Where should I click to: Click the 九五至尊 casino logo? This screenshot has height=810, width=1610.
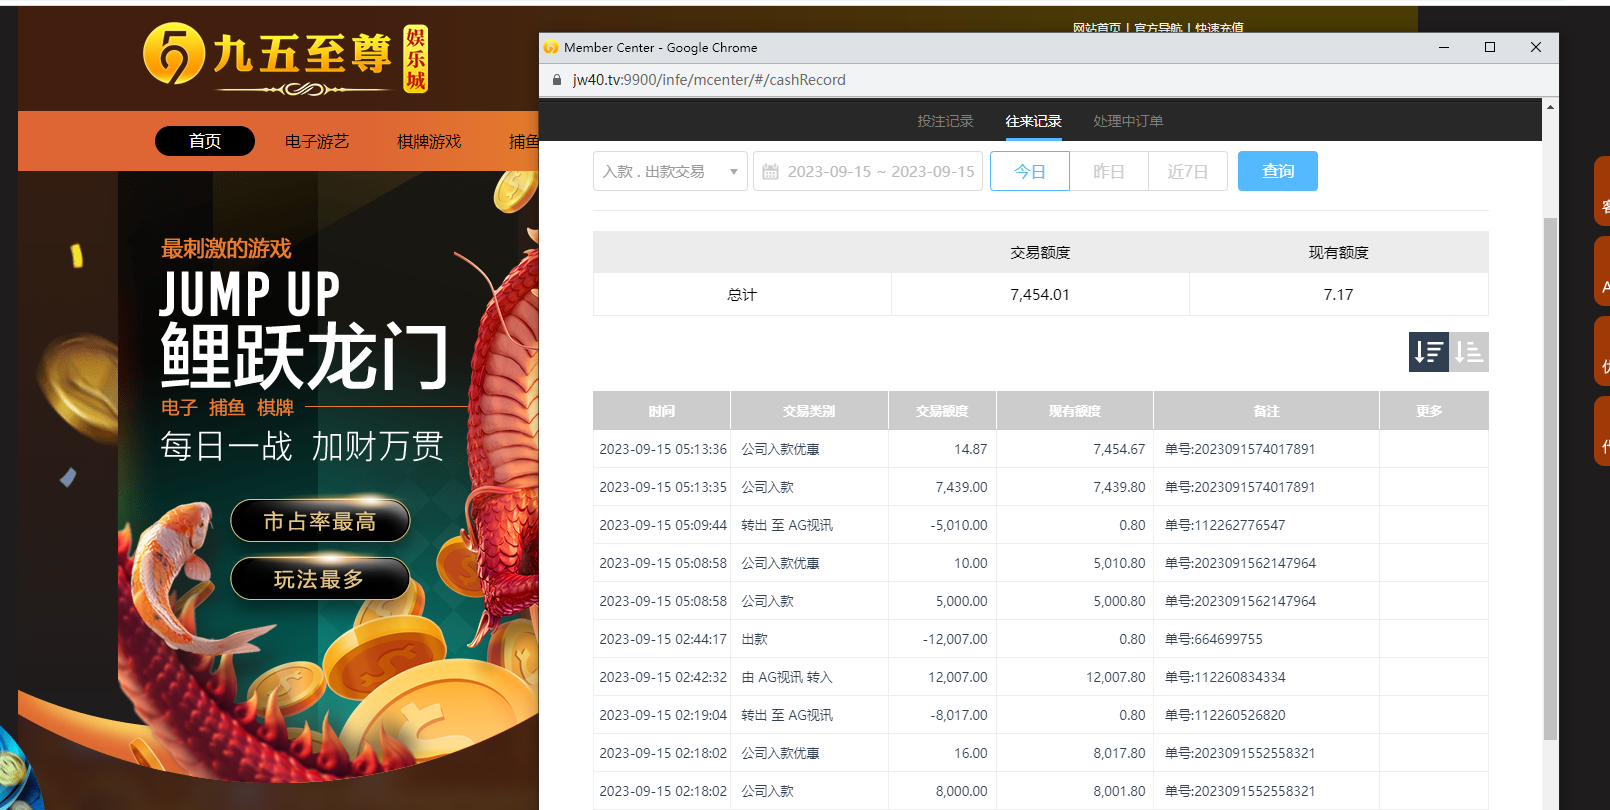[x=285, y=59]
